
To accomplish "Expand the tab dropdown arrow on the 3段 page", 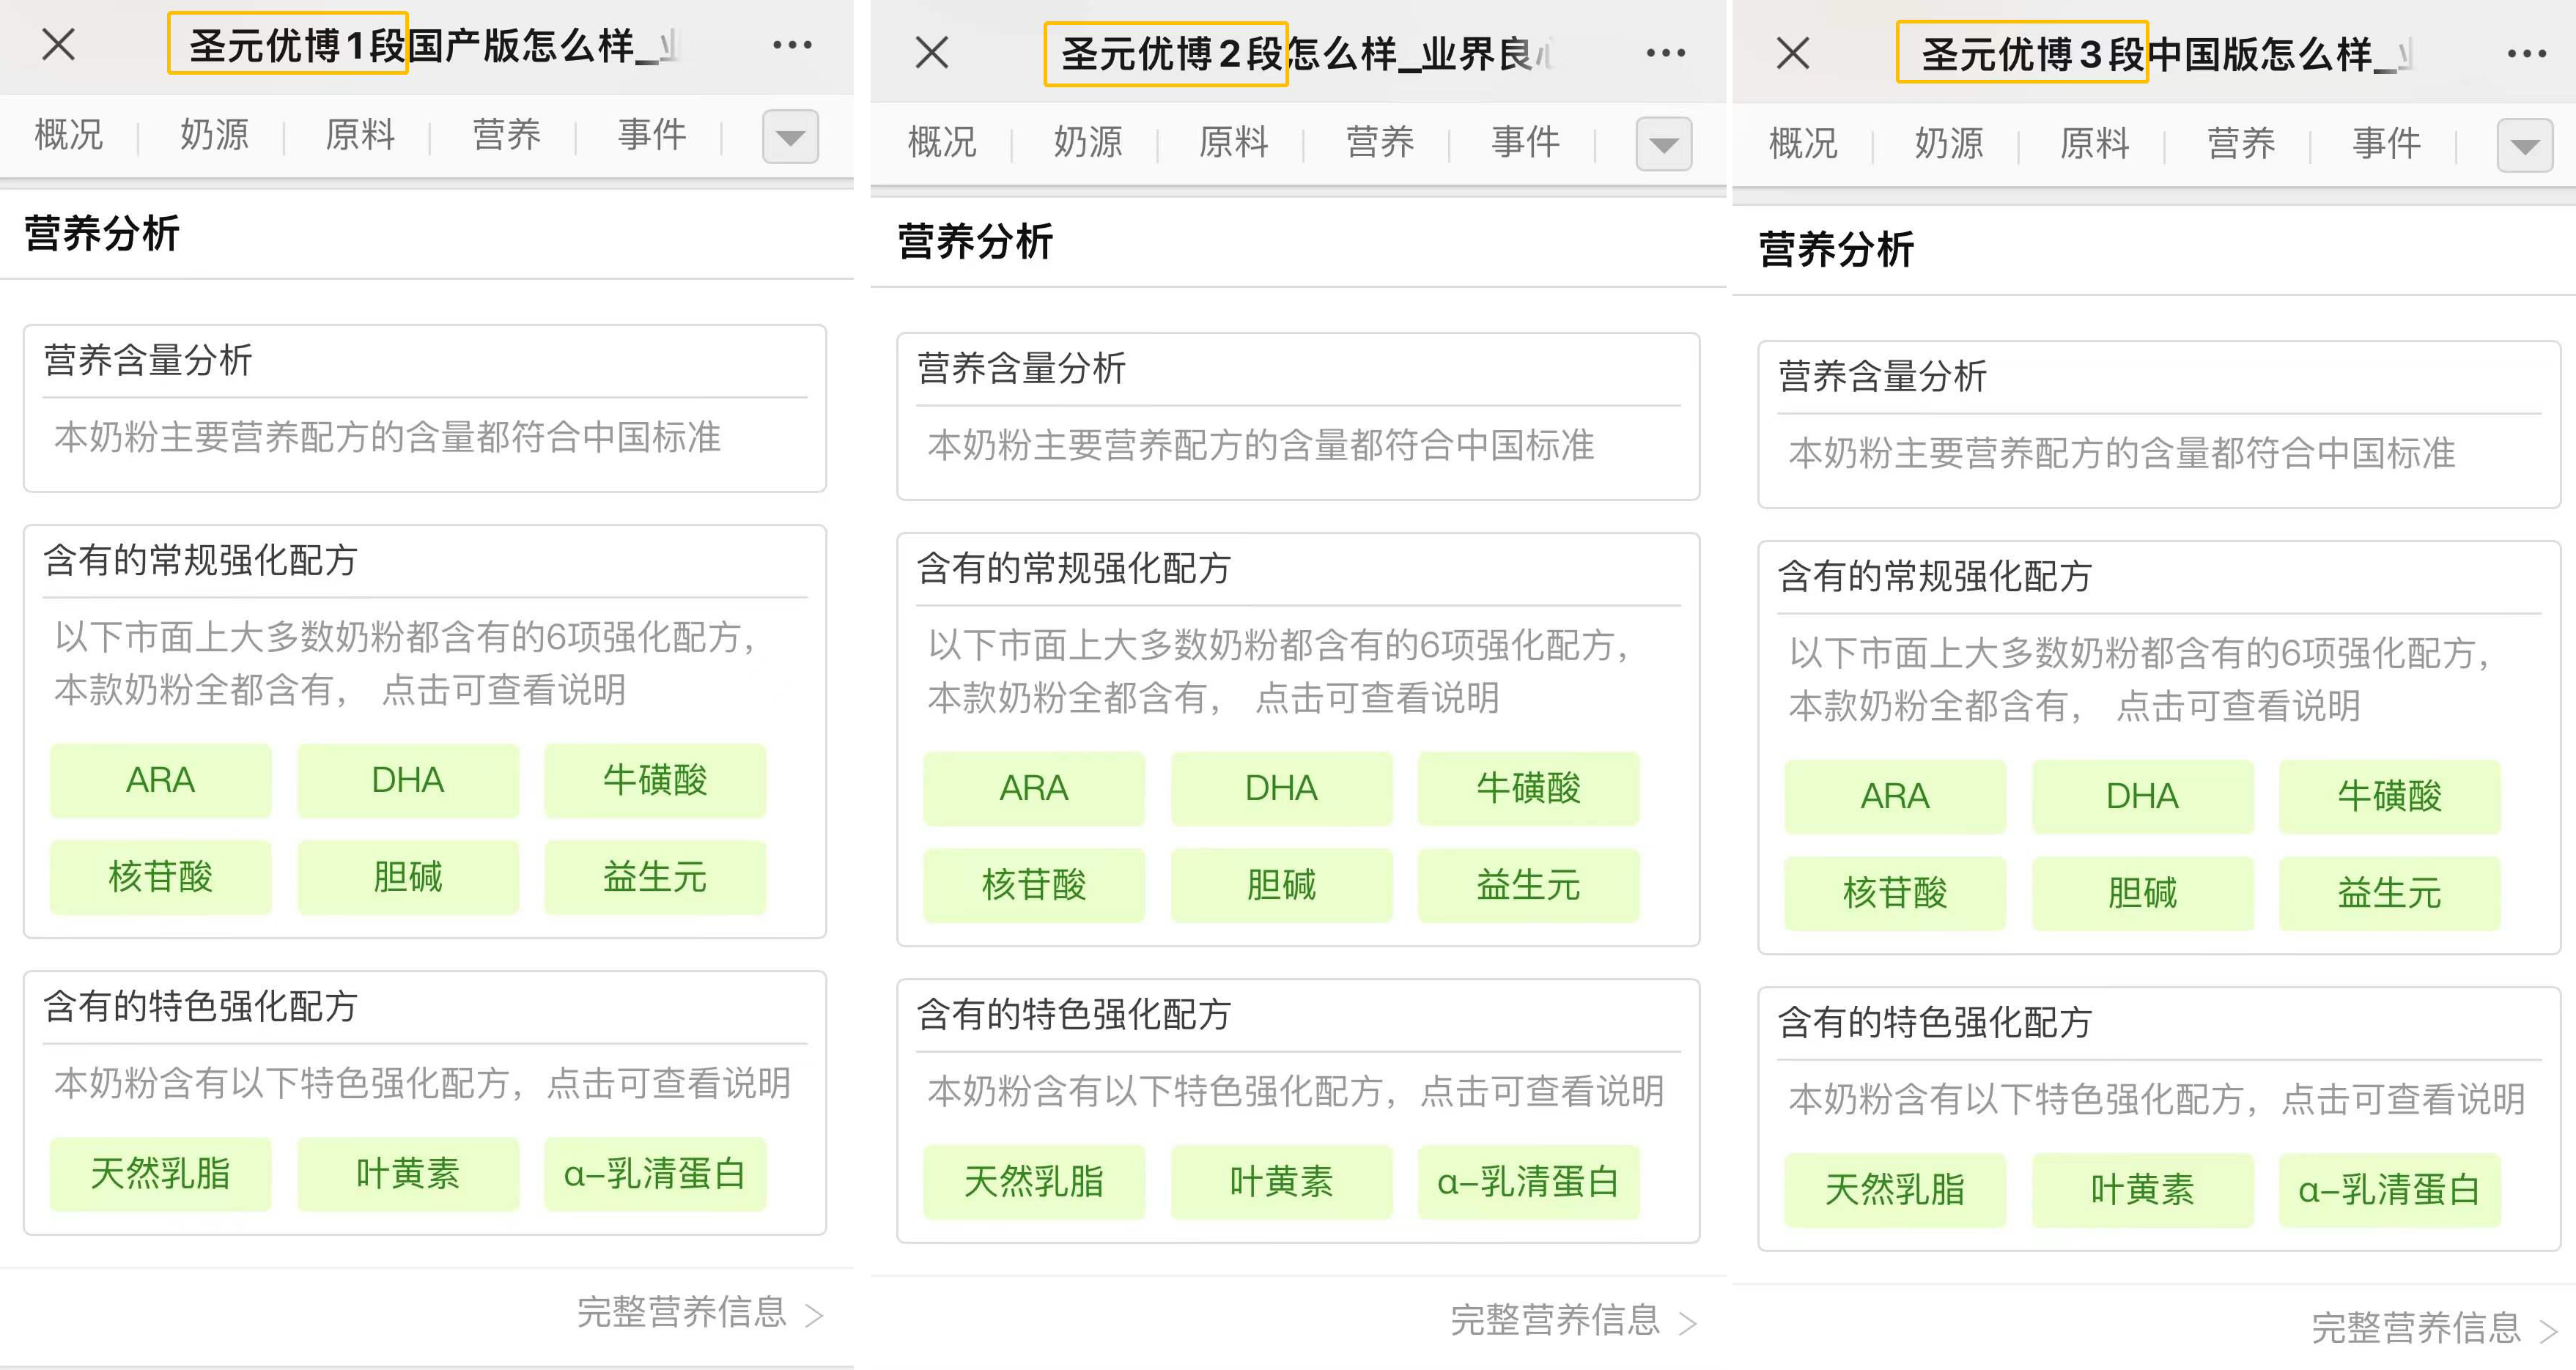I will pyautogui.click(x=2524, y=146).
